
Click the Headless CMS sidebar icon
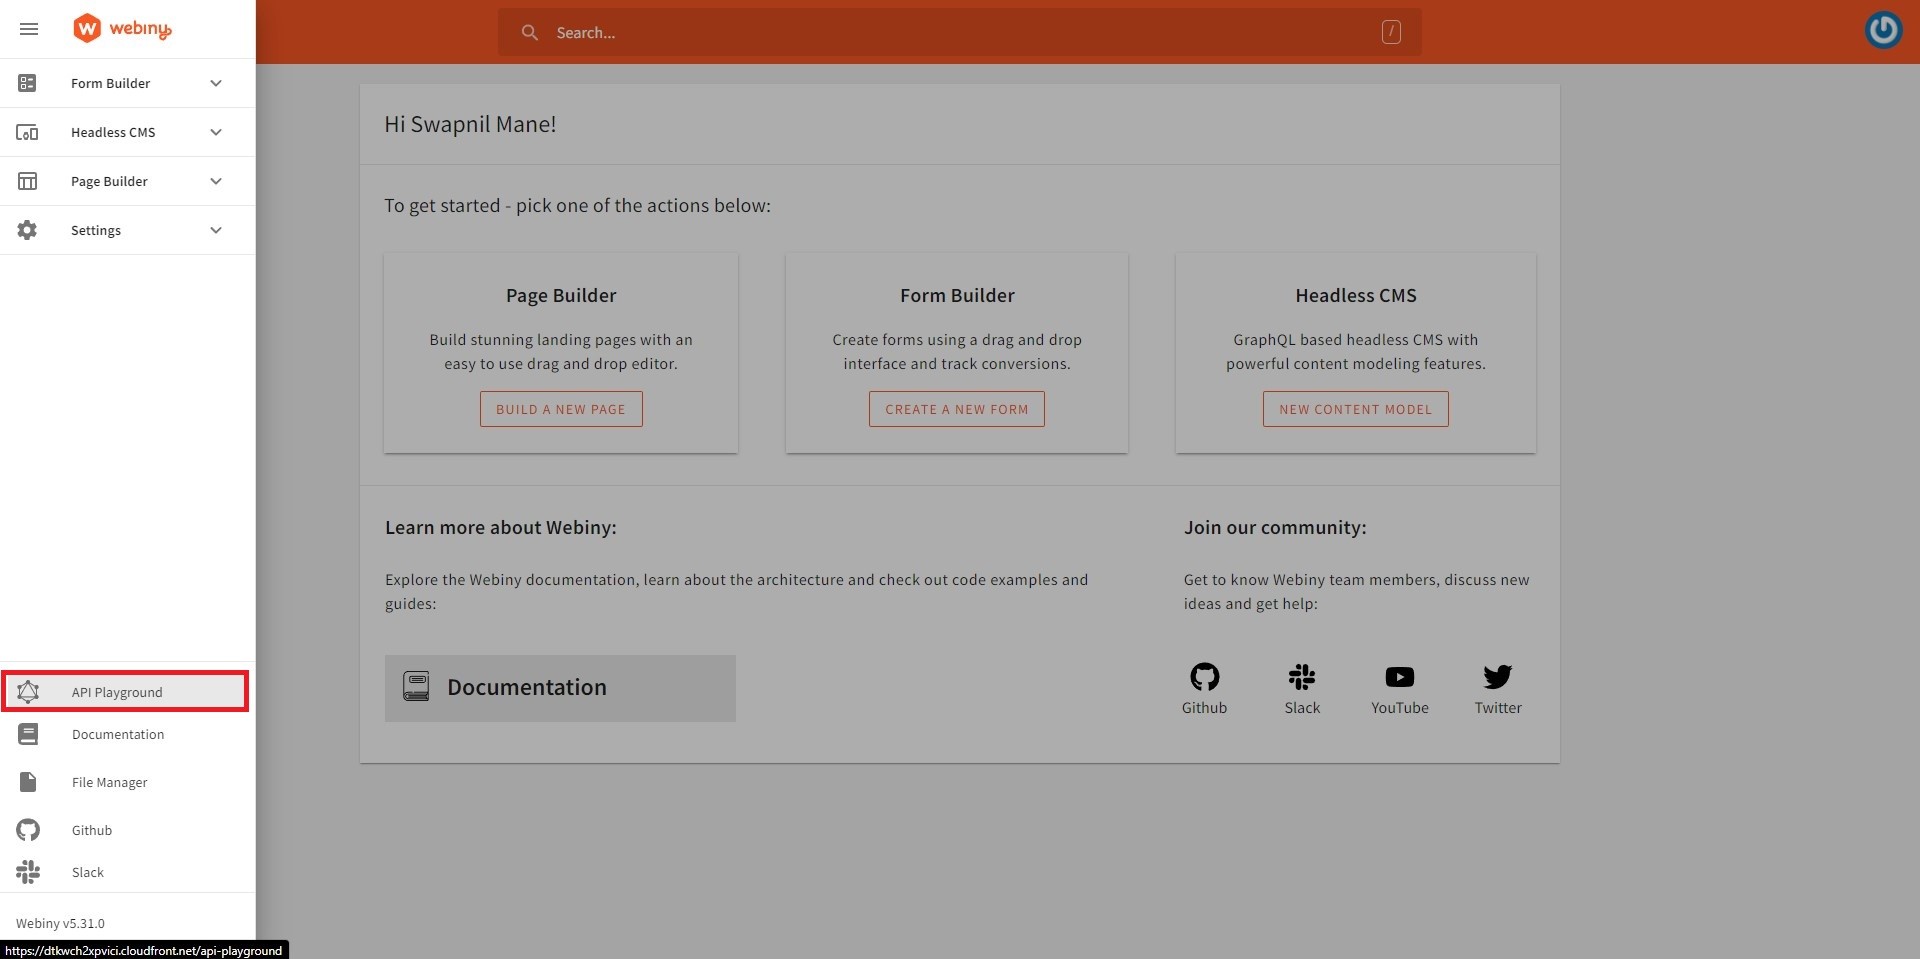(27, 132)
